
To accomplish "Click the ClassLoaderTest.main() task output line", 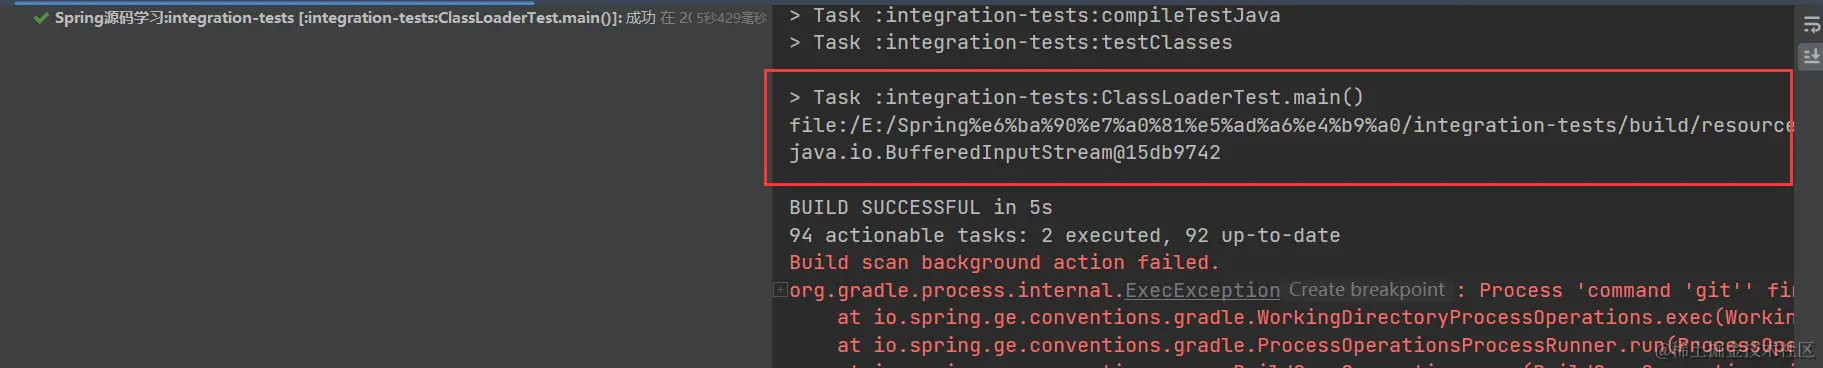I will click(x=1076, y=97).
